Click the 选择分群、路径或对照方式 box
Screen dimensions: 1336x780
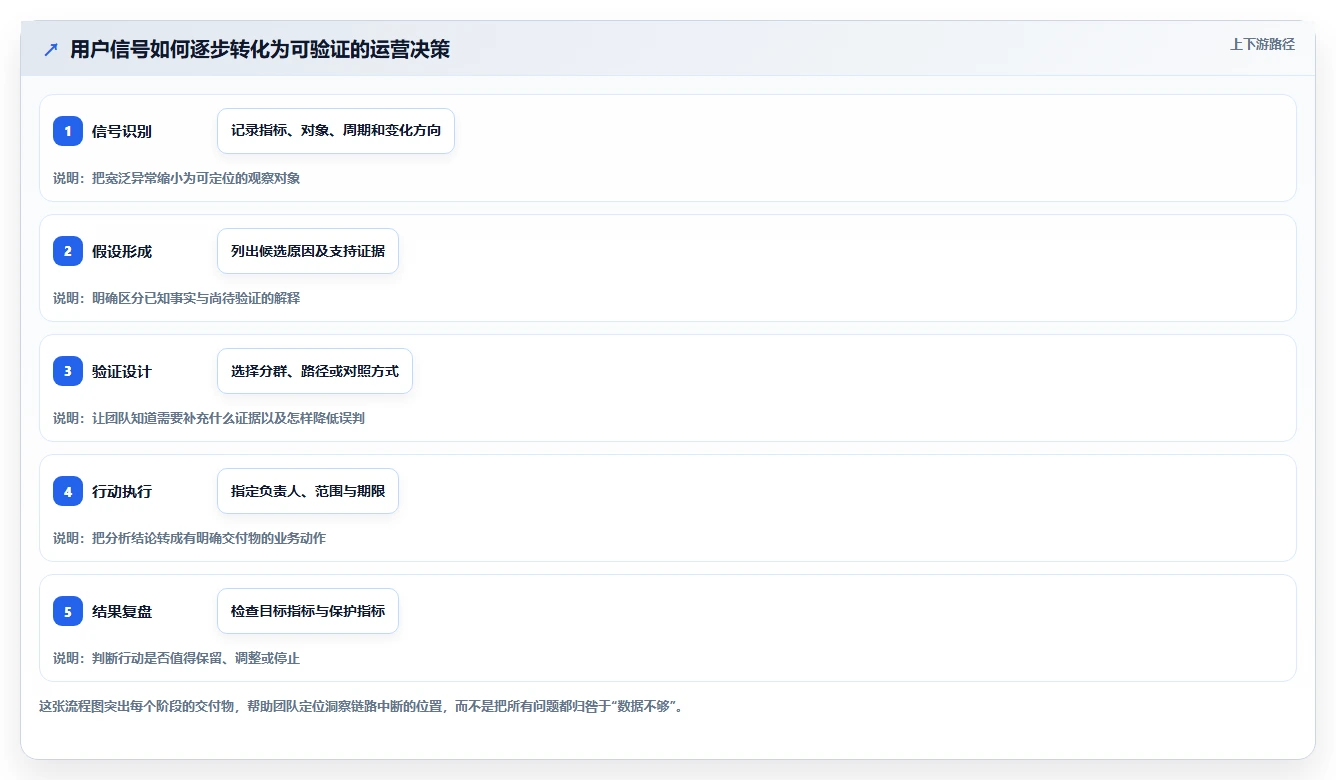pos(315,371)
